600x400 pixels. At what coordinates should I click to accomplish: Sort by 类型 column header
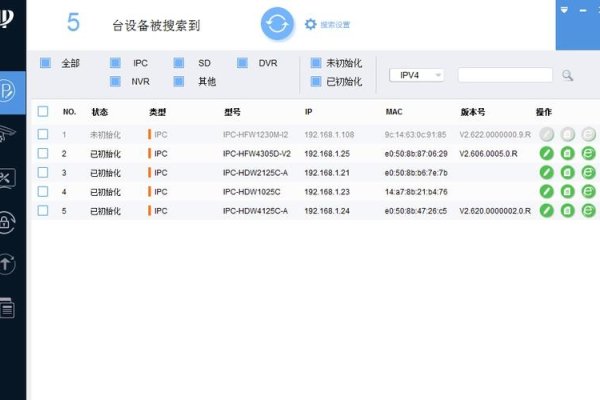pyautogui.click(x=157, y=112)
